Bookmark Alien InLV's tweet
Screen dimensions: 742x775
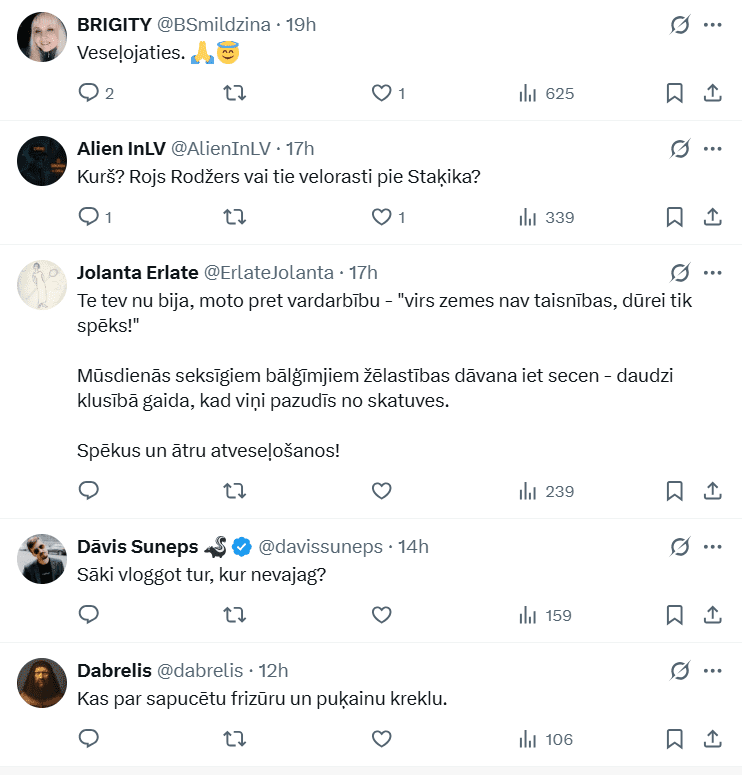click(675, 217)
